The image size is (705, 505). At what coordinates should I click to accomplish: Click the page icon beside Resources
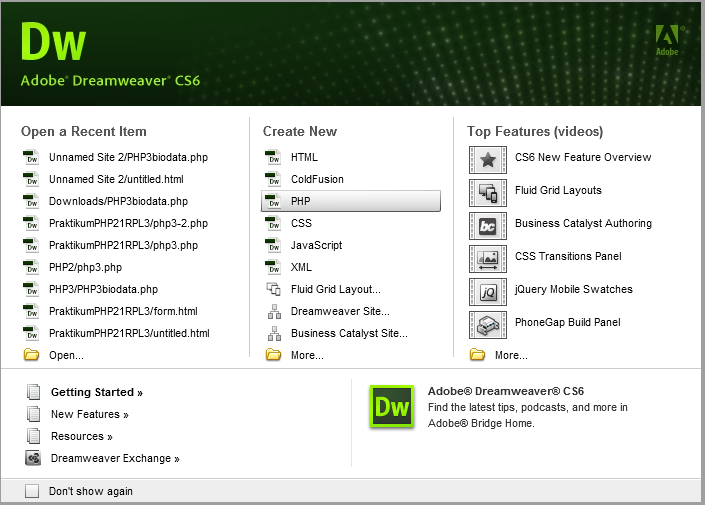(x=33, y=436)
